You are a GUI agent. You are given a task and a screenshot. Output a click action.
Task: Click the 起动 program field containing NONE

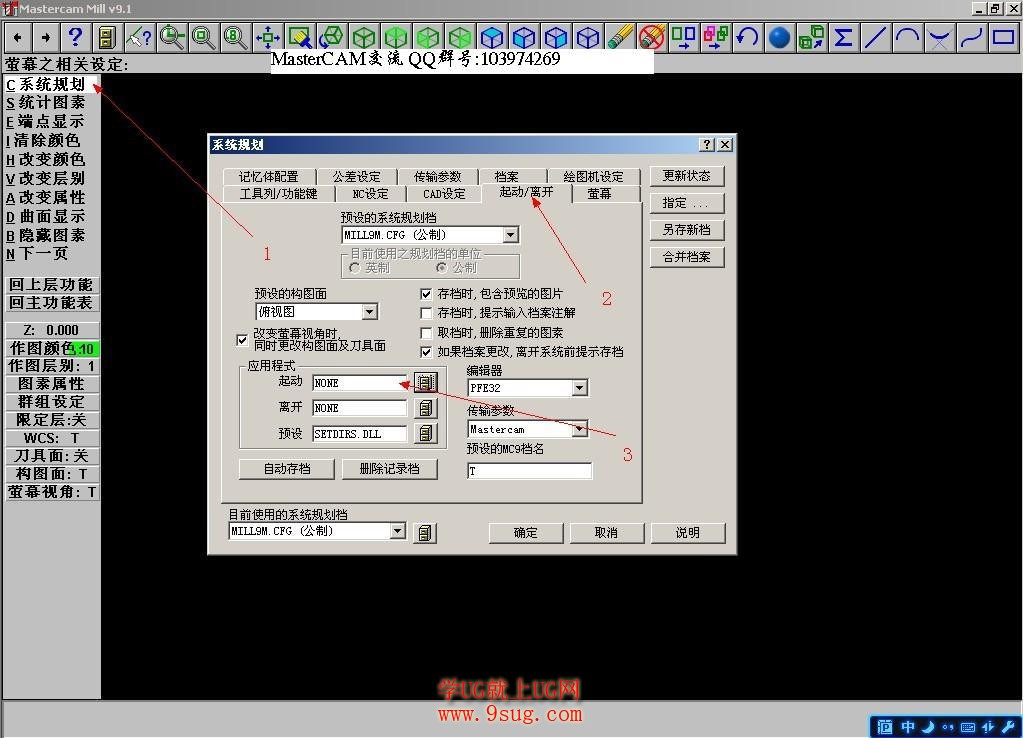click(x=359, y=383)
